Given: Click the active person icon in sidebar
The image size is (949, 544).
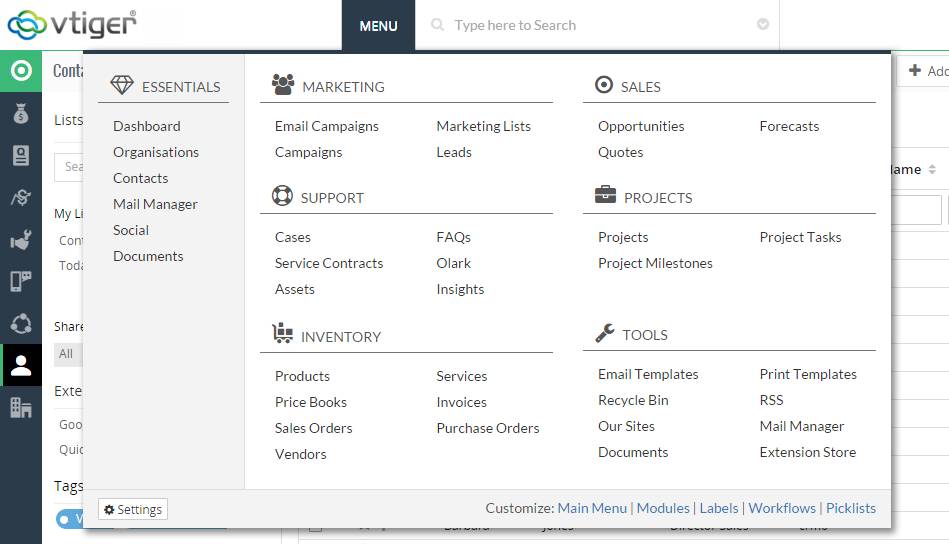Looking at the screenshot, I should tap(21, 366).
